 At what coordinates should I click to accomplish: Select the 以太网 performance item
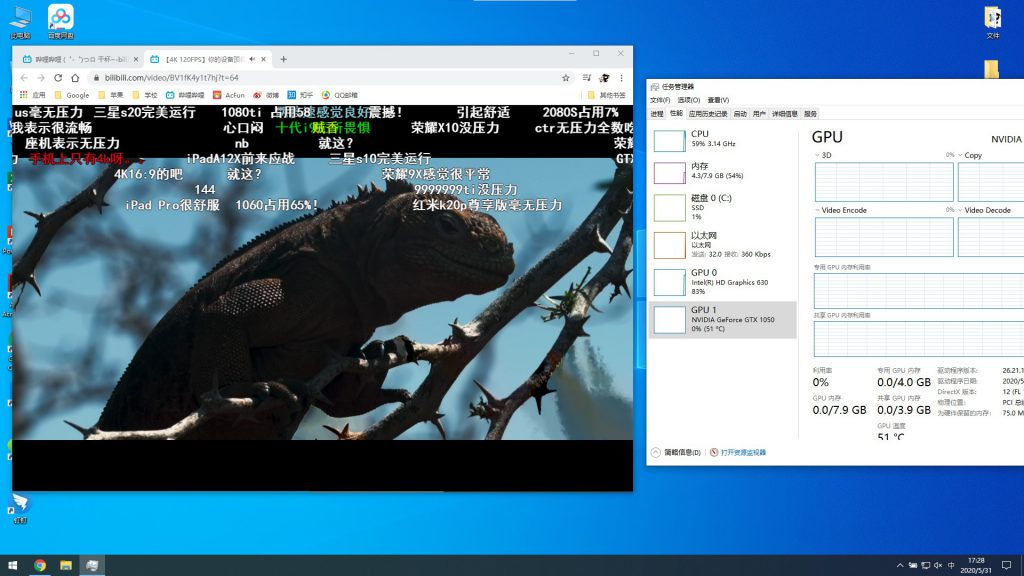pyautogui.click(x=724, y=245)
